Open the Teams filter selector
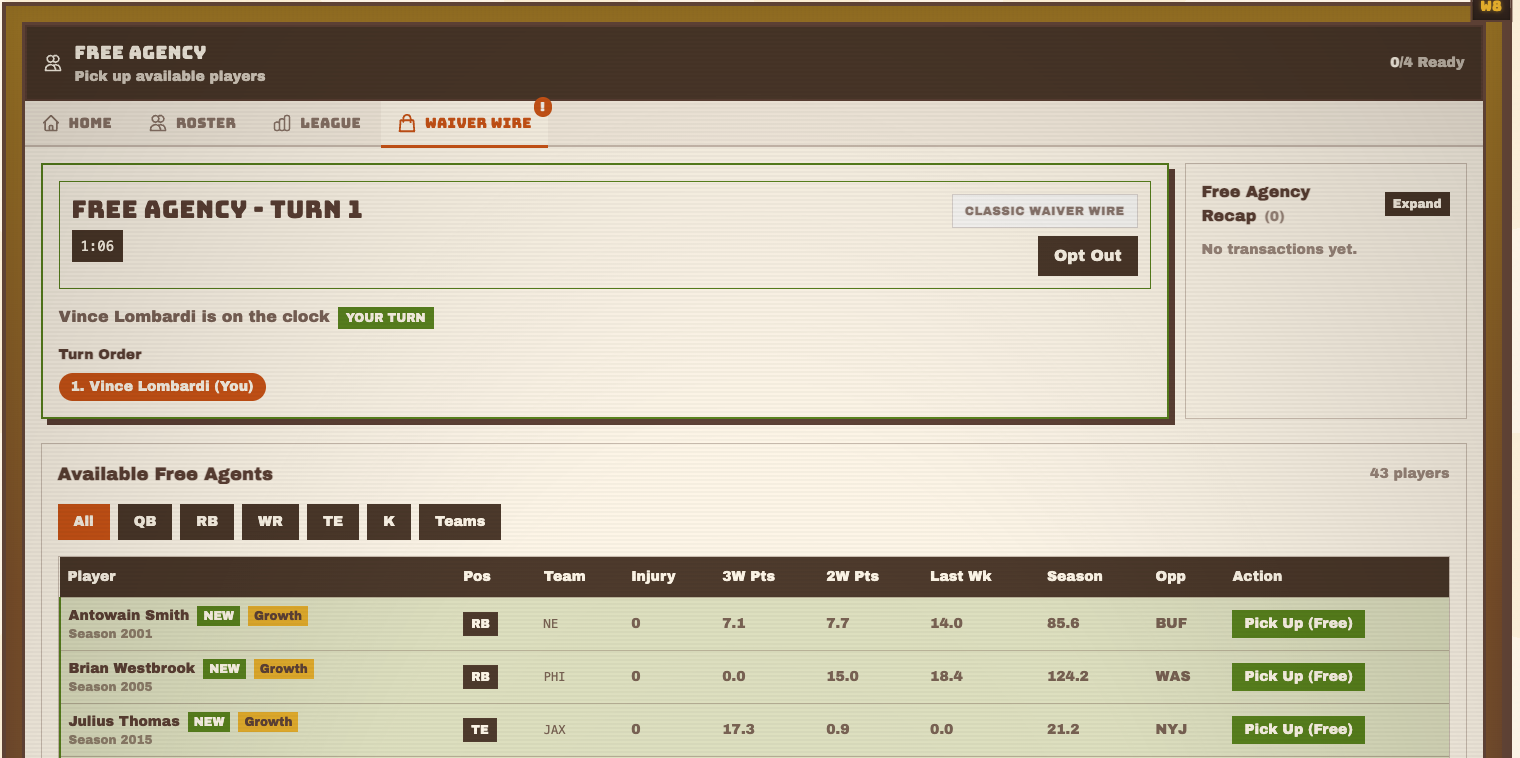The image size is (1520, 758). tap(459, 521)
